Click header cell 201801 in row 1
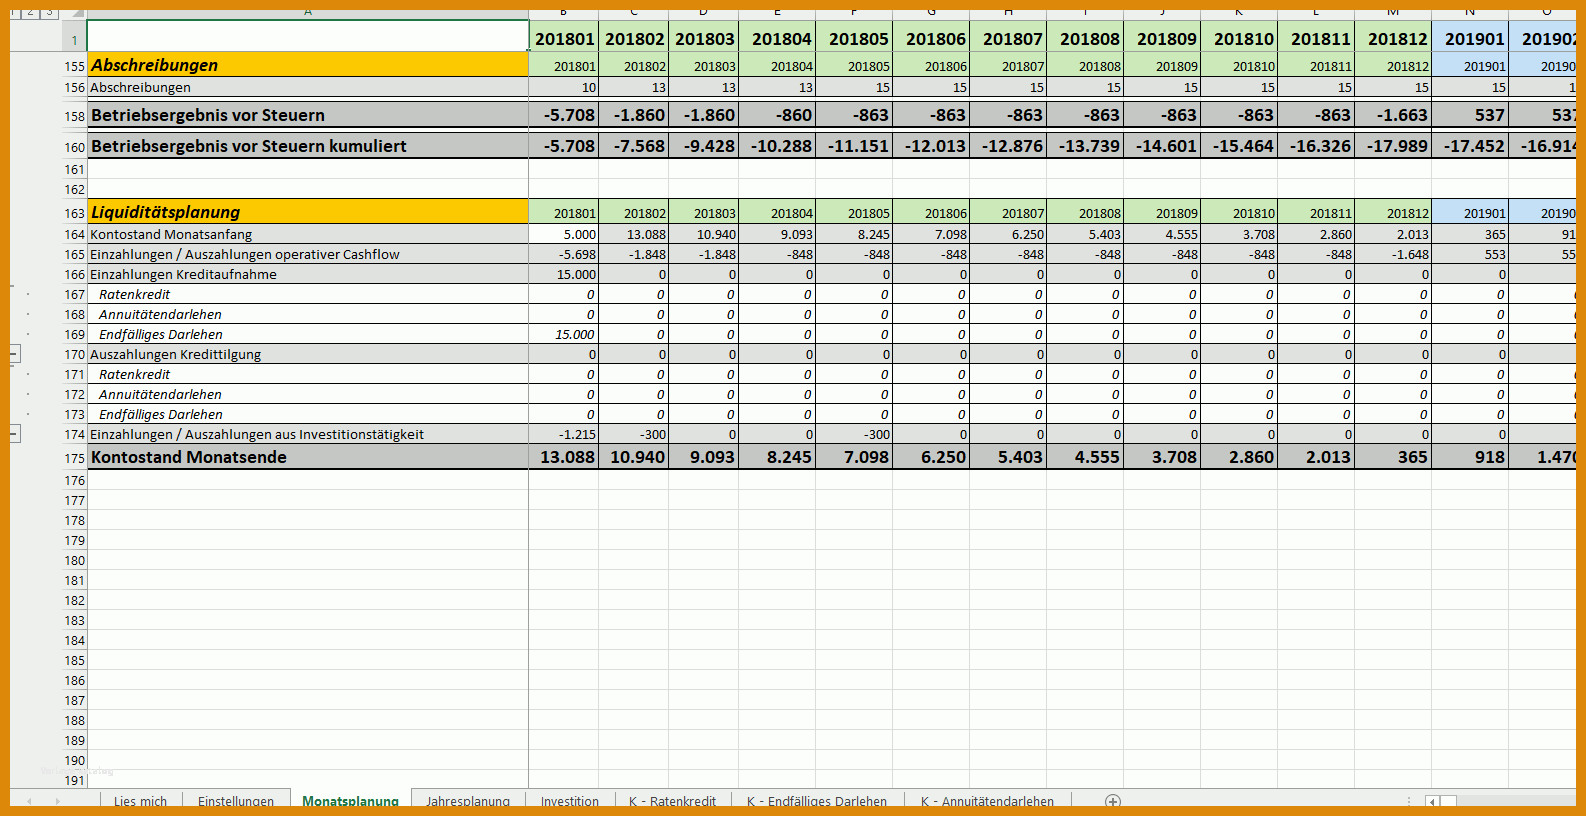 [564, 38]
